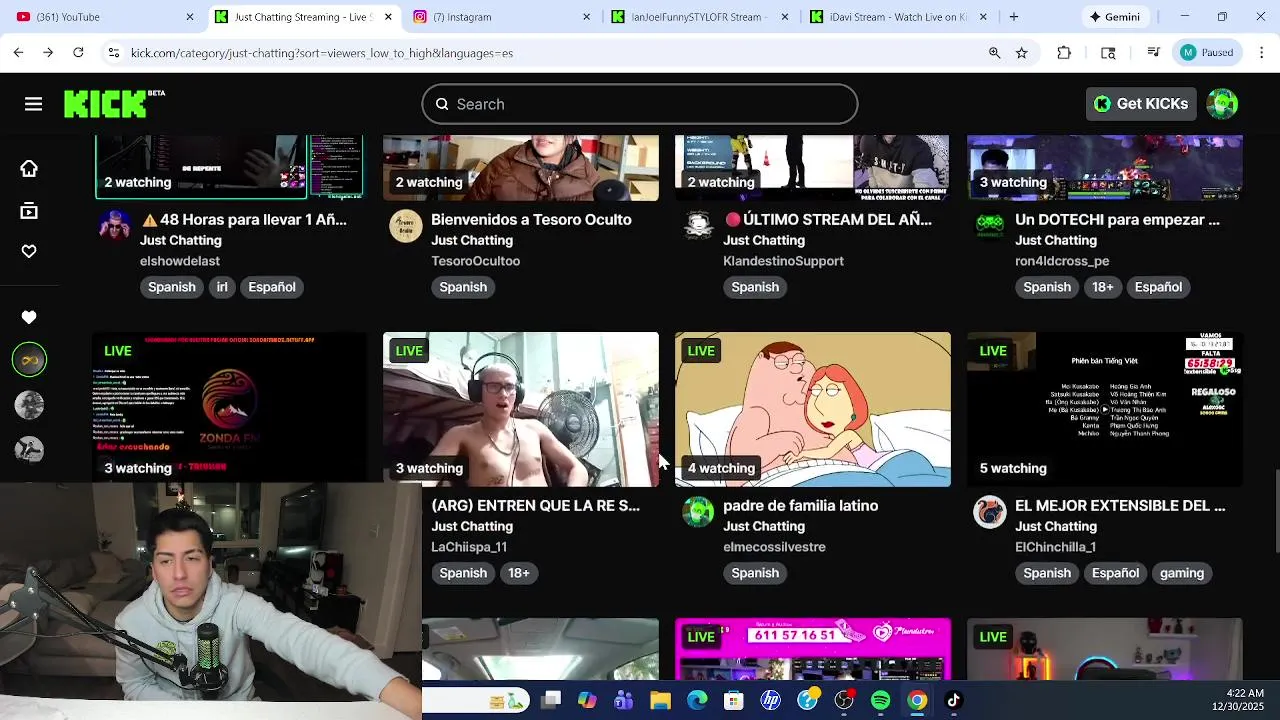The image size is (1280, 720).
Task: Click the browser Back arrow
Action: pyautogui.click(x=19, y=52)
